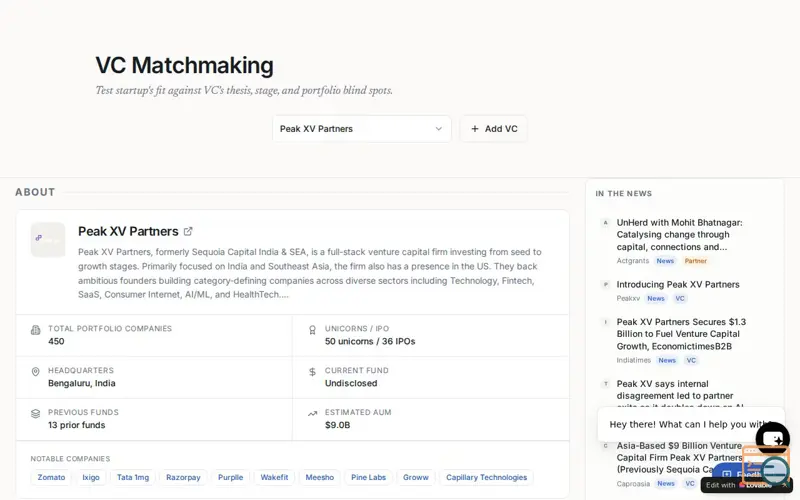Select the Razorpay company tag
Viewport: 800px width, 500px height.
point(183,478)
